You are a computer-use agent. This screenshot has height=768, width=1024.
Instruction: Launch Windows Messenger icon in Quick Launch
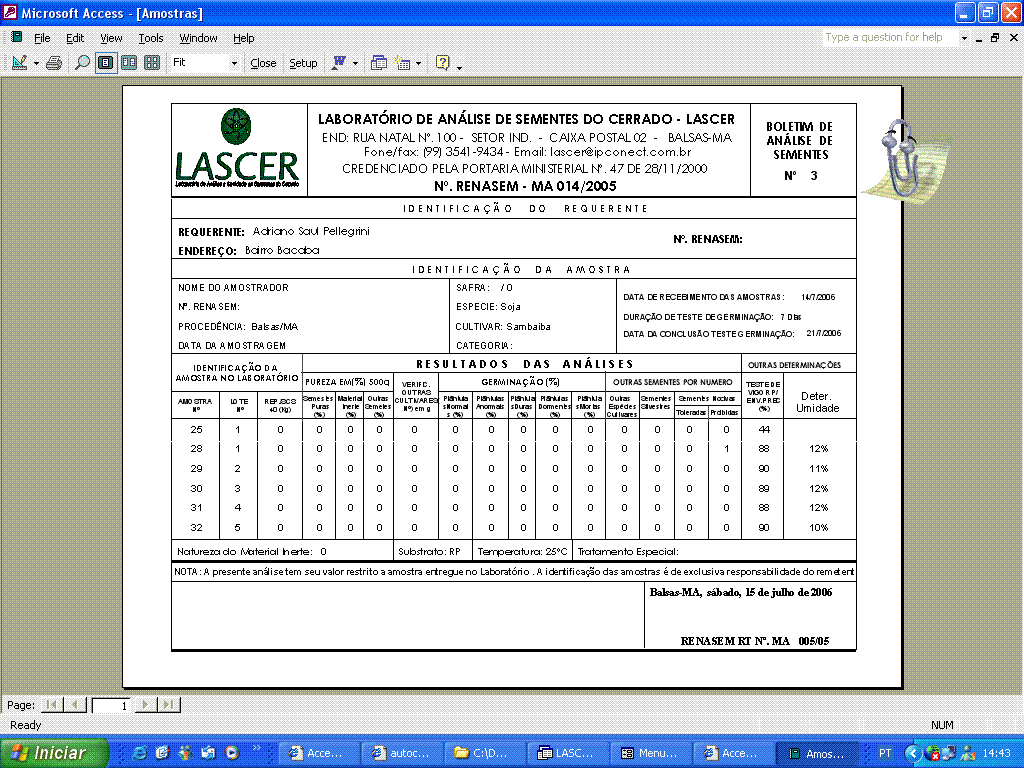(x=185, y=753)
